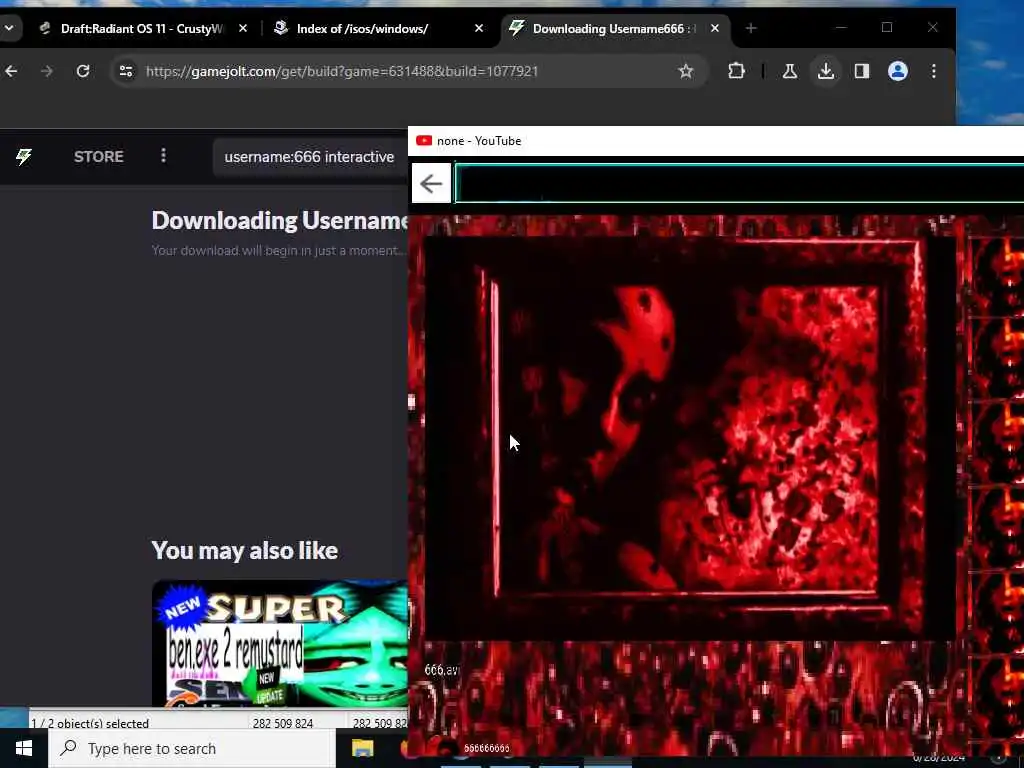Go forward in browser history
Viewport: 1024px width, 768px height.
(x=46, y=71)
